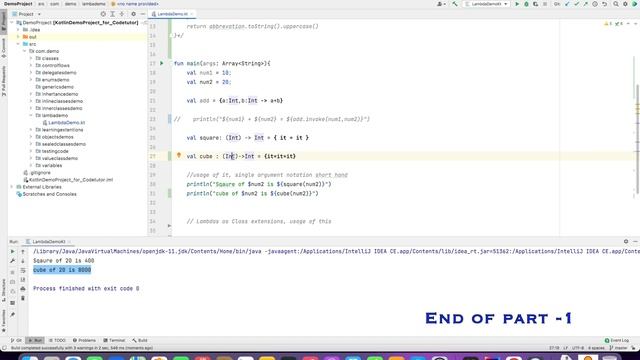
Task: Rerun program using Run panel play icon
Action: coord(13,251)
